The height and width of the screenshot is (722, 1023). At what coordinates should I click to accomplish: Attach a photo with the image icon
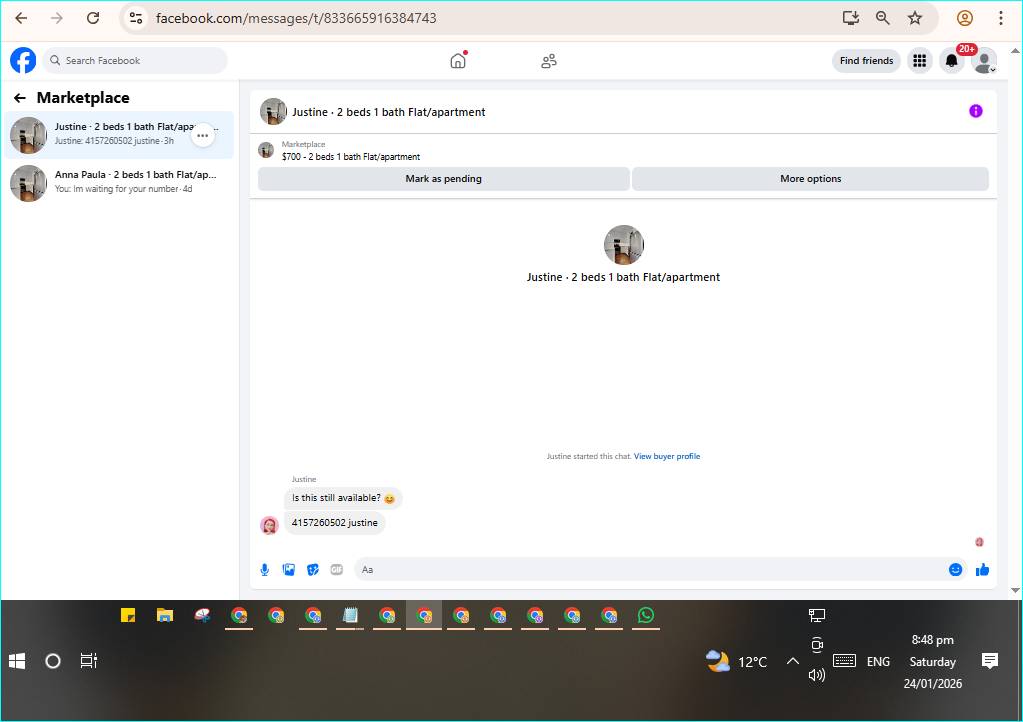click(x=288, y=569)
